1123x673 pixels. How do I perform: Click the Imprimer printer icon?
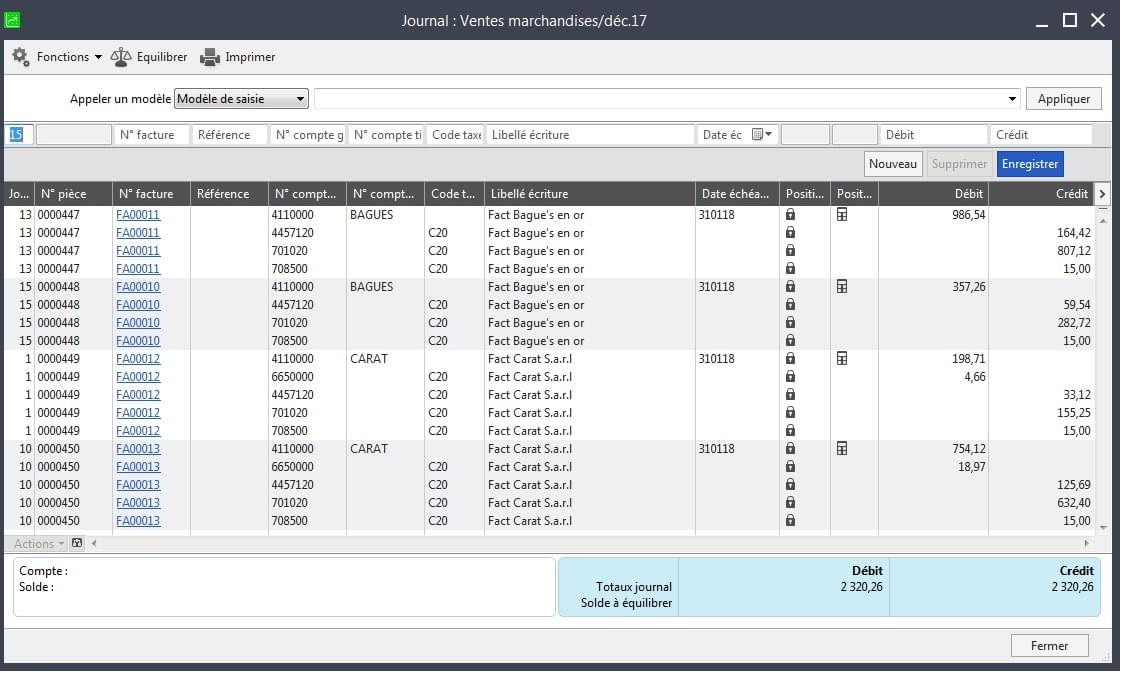[210, 57]
